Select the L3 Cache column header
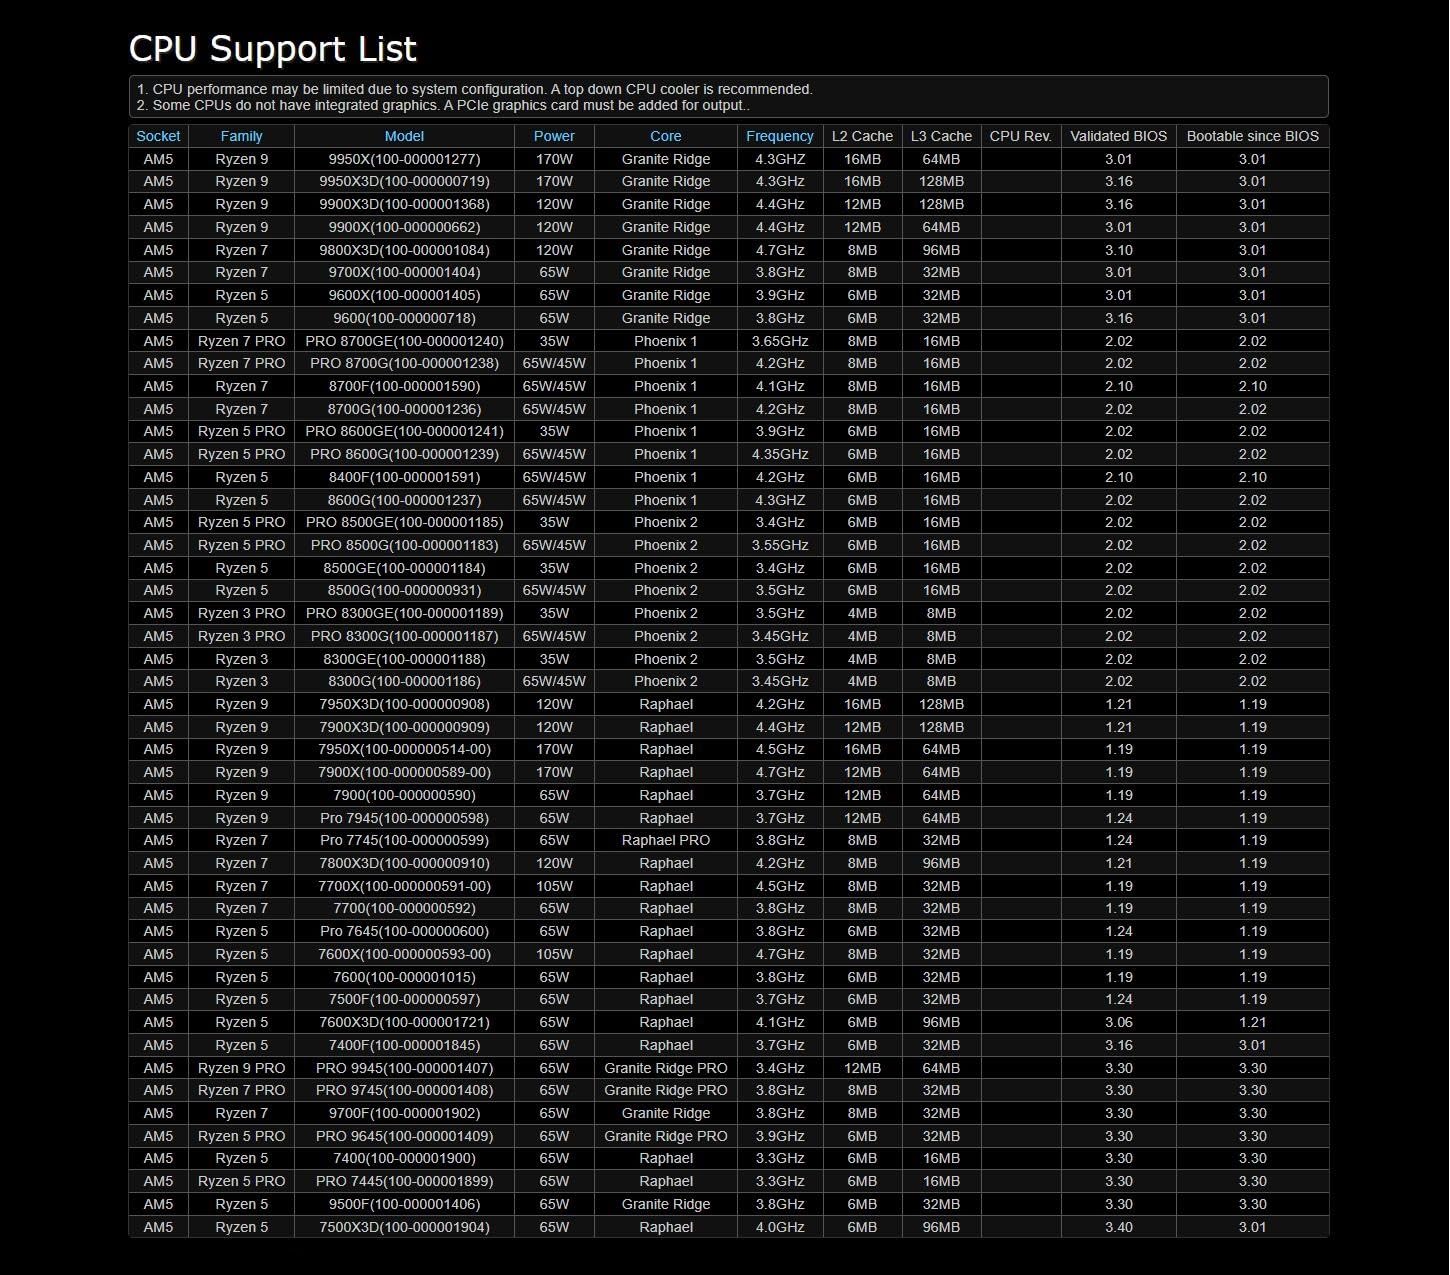Screen dimensions: 1450x1275 coord(941,136)
